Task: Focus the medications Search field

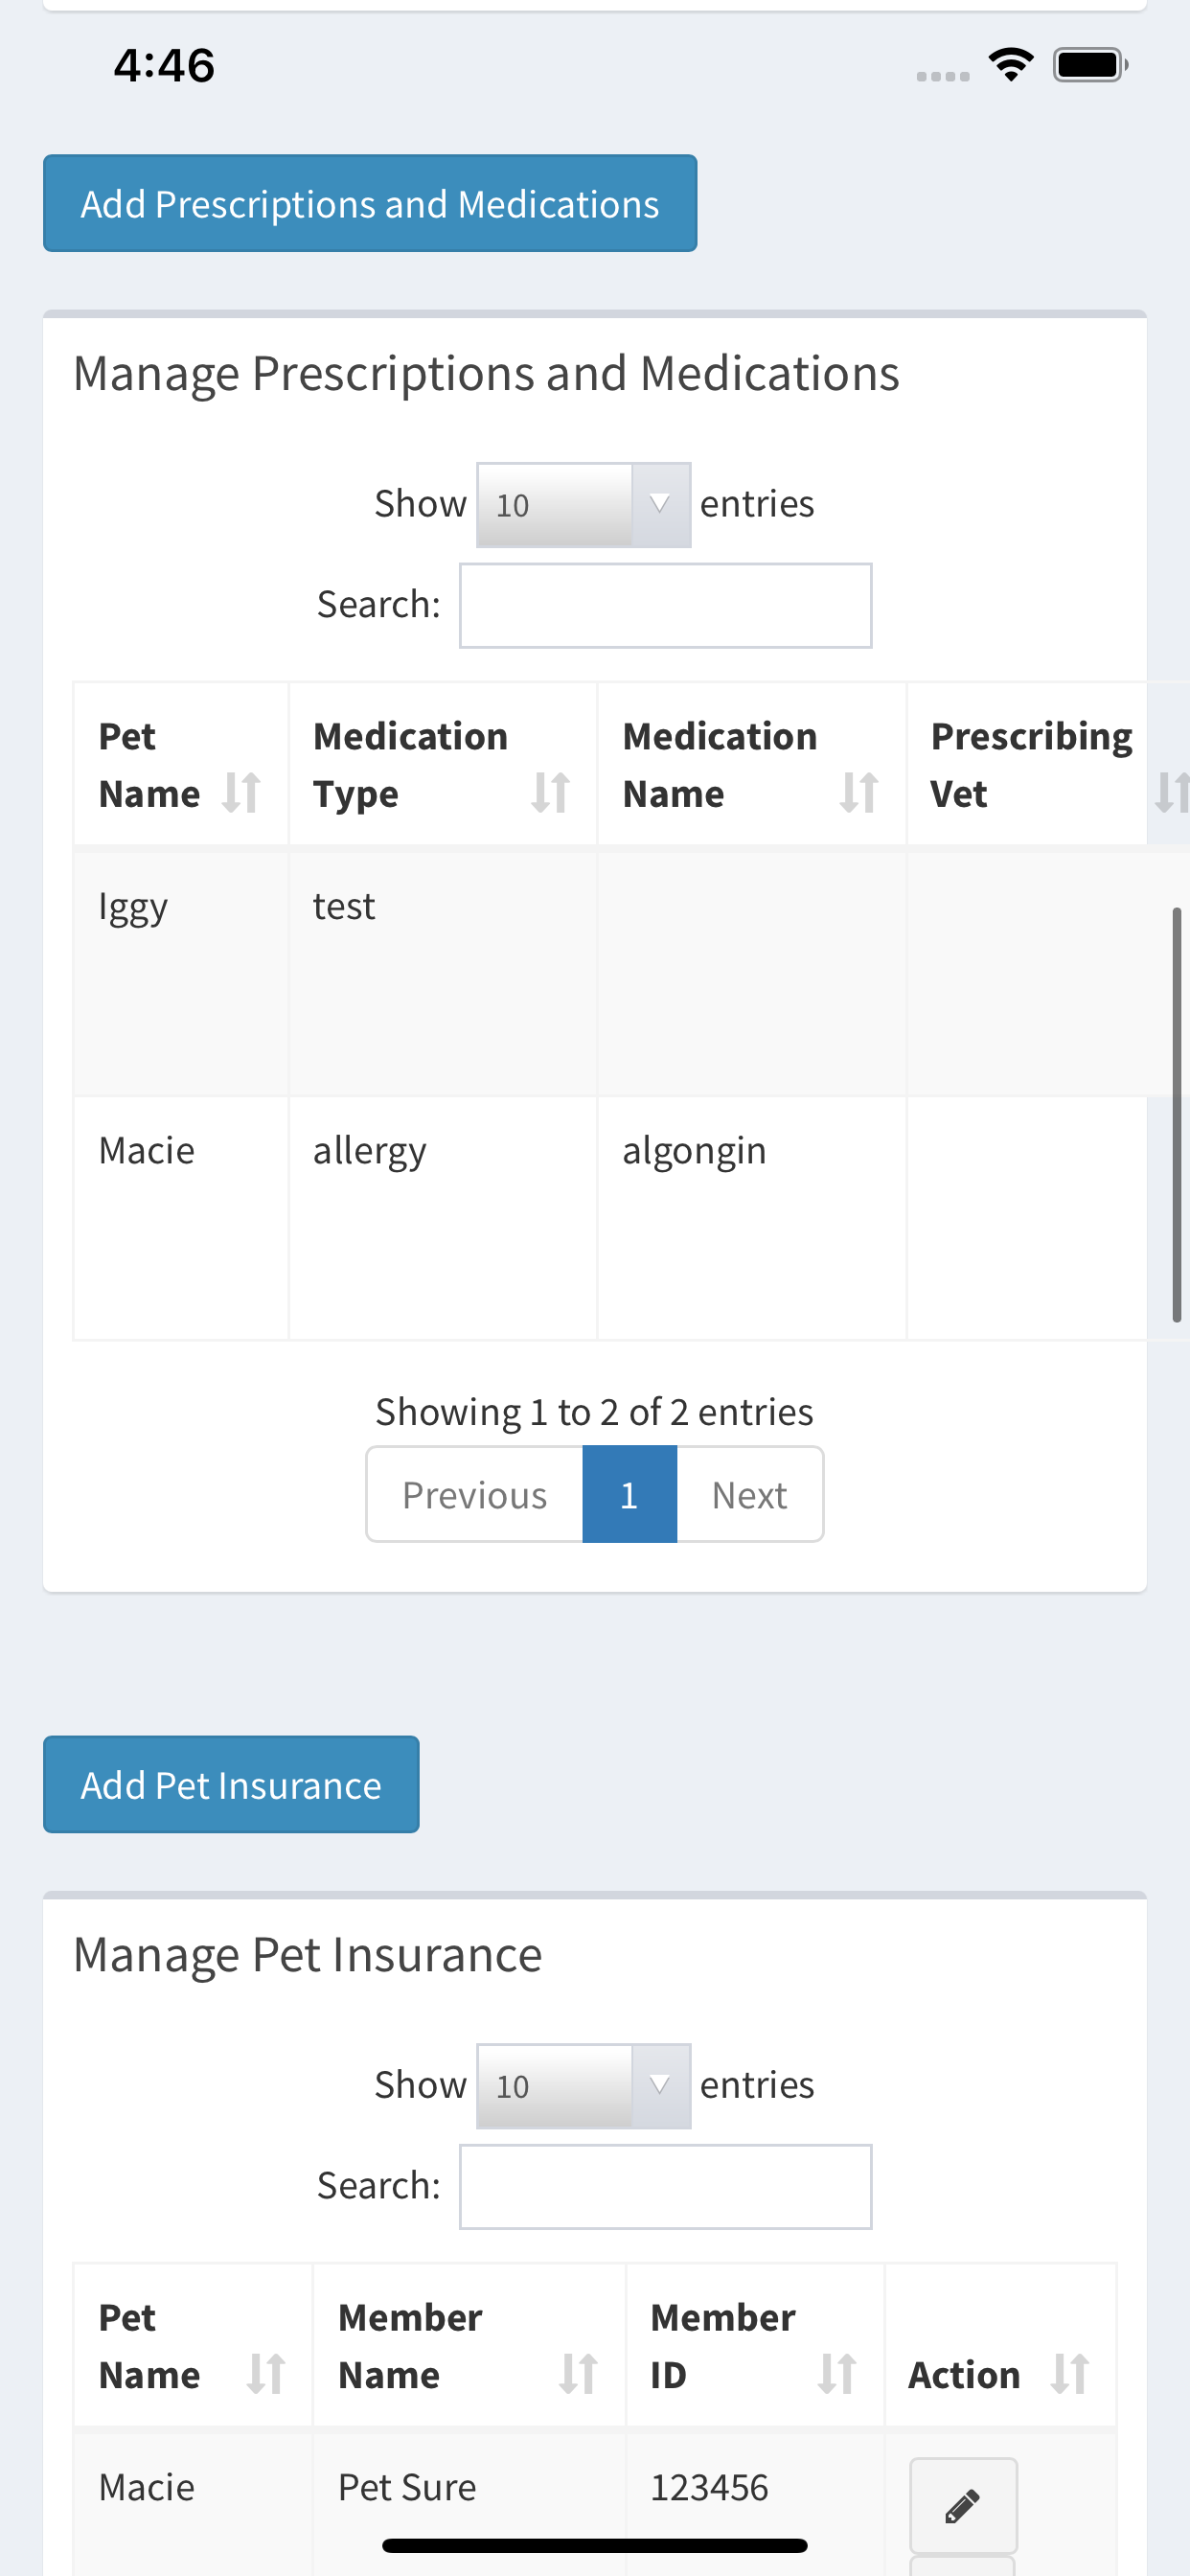Action: 666,605
